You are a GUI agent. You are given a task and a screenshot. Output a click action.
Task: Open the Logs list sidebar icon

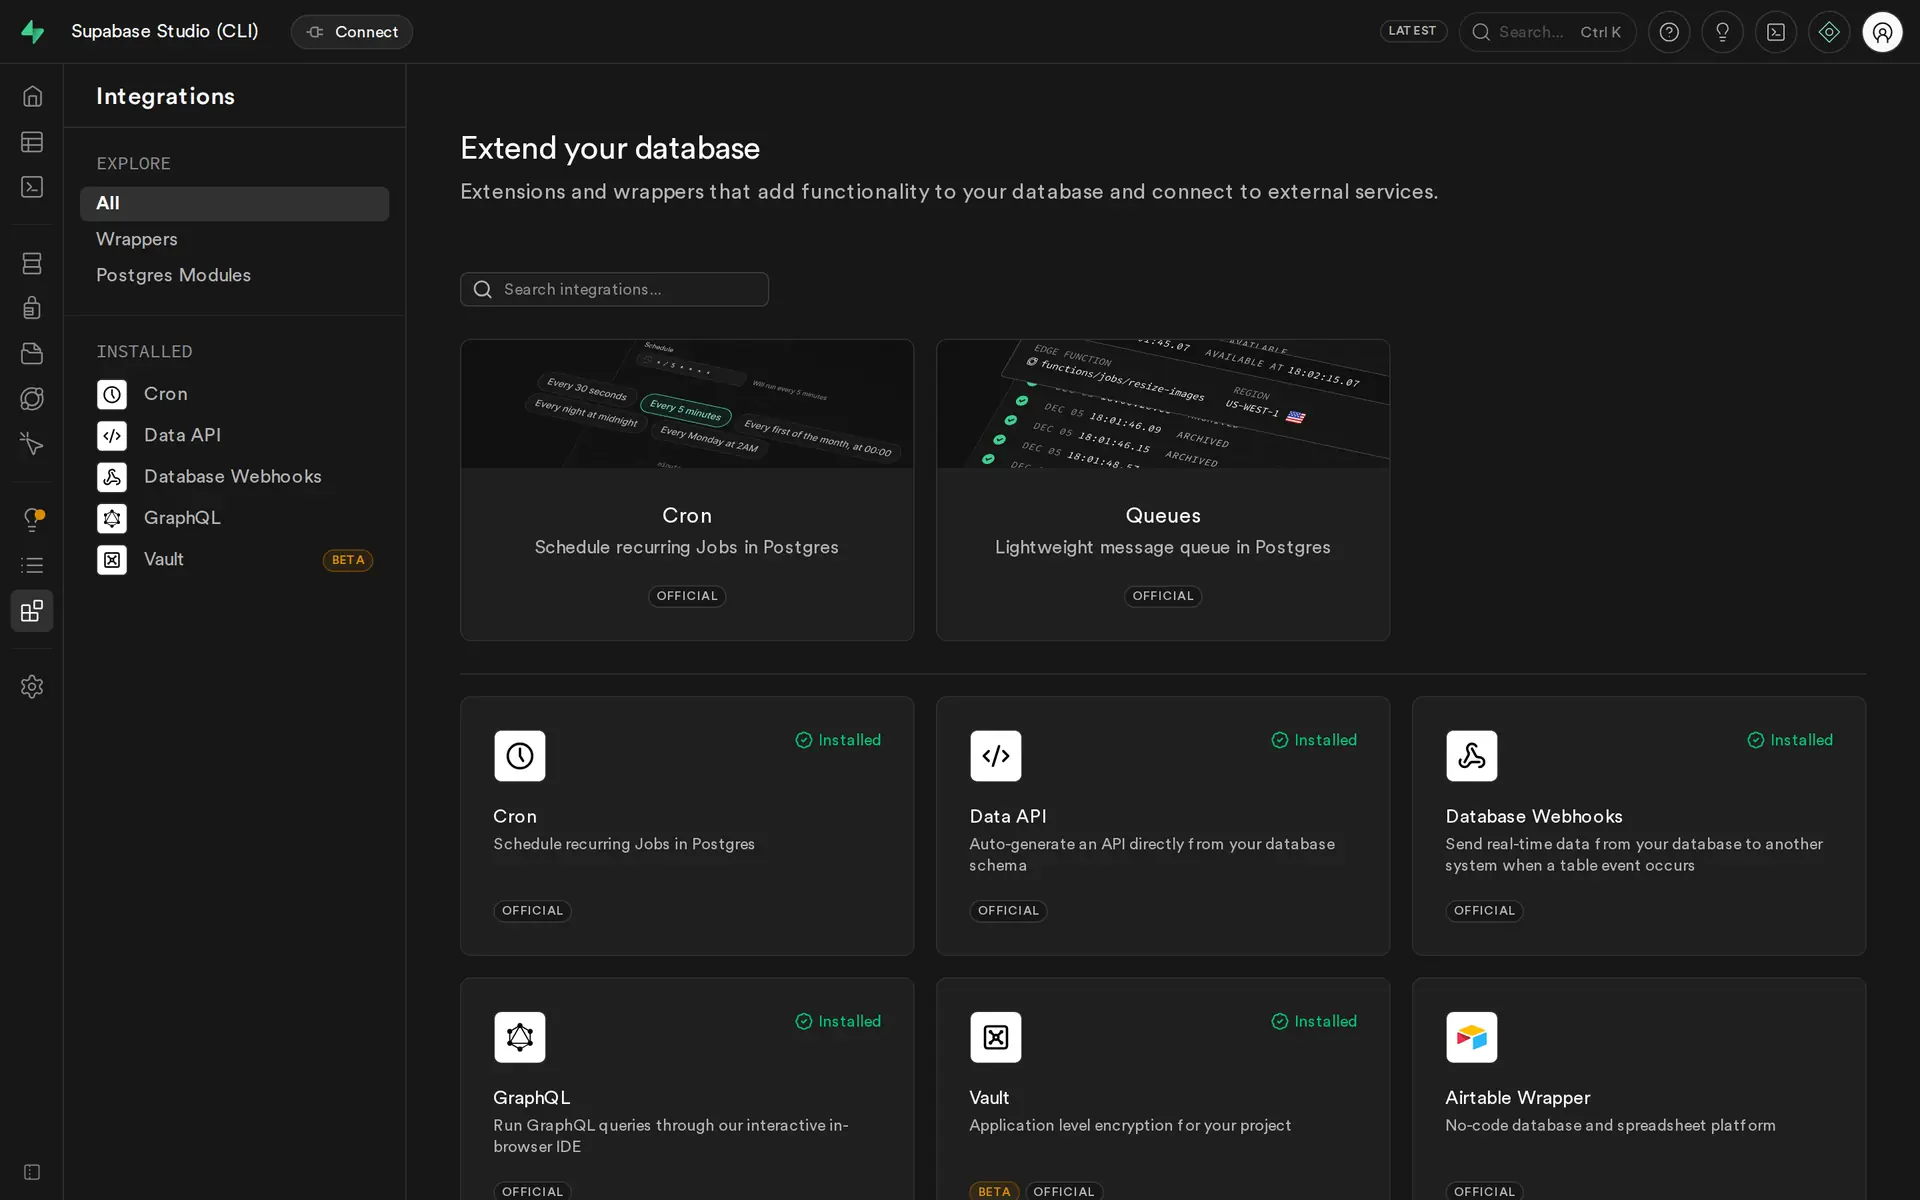click(32, 565)
